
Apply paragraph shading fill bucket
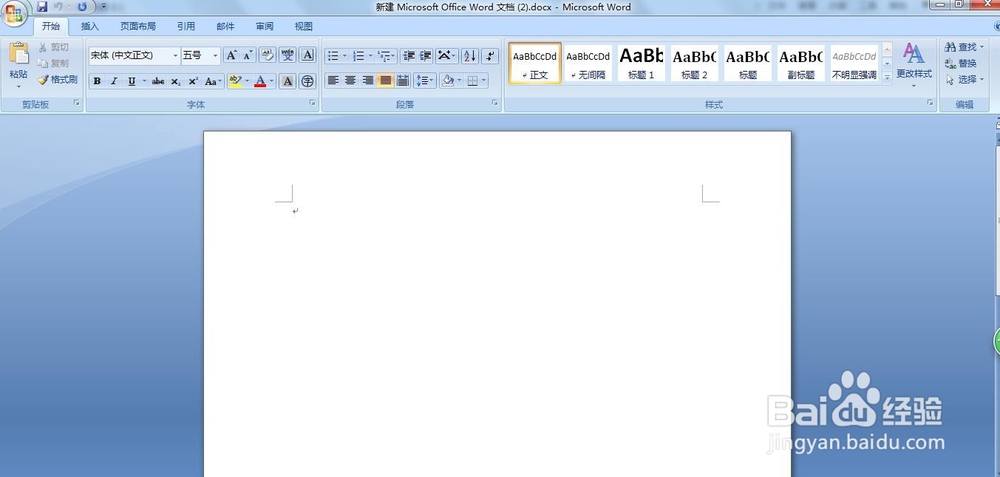point(448,80)
